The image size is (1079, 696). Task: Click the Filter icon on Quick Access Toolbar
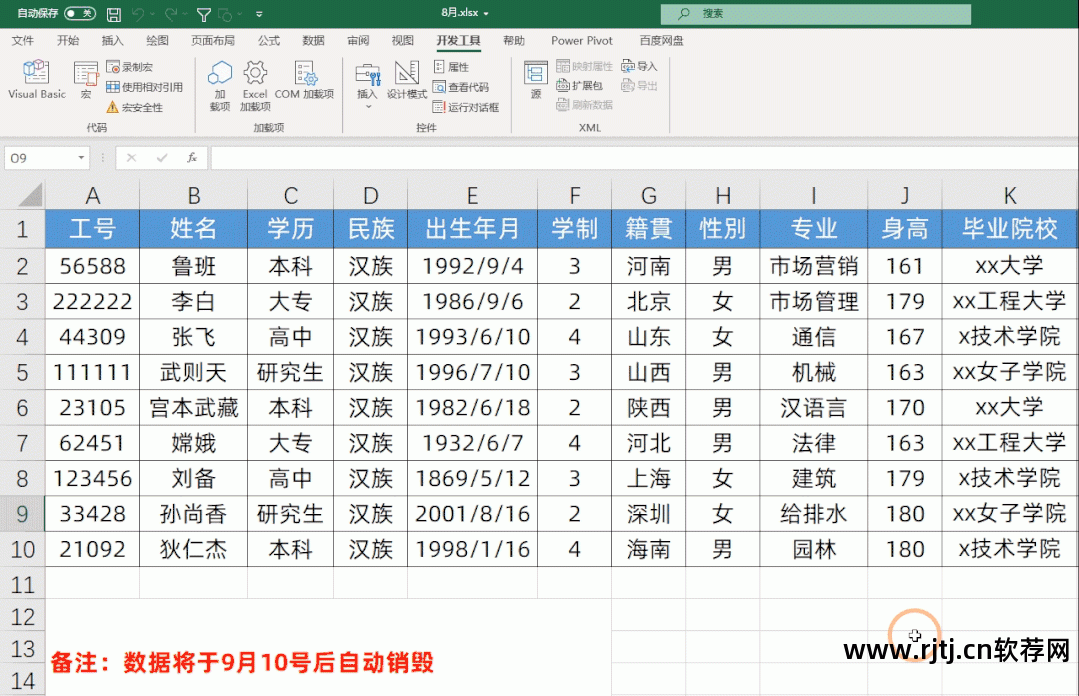203,13
